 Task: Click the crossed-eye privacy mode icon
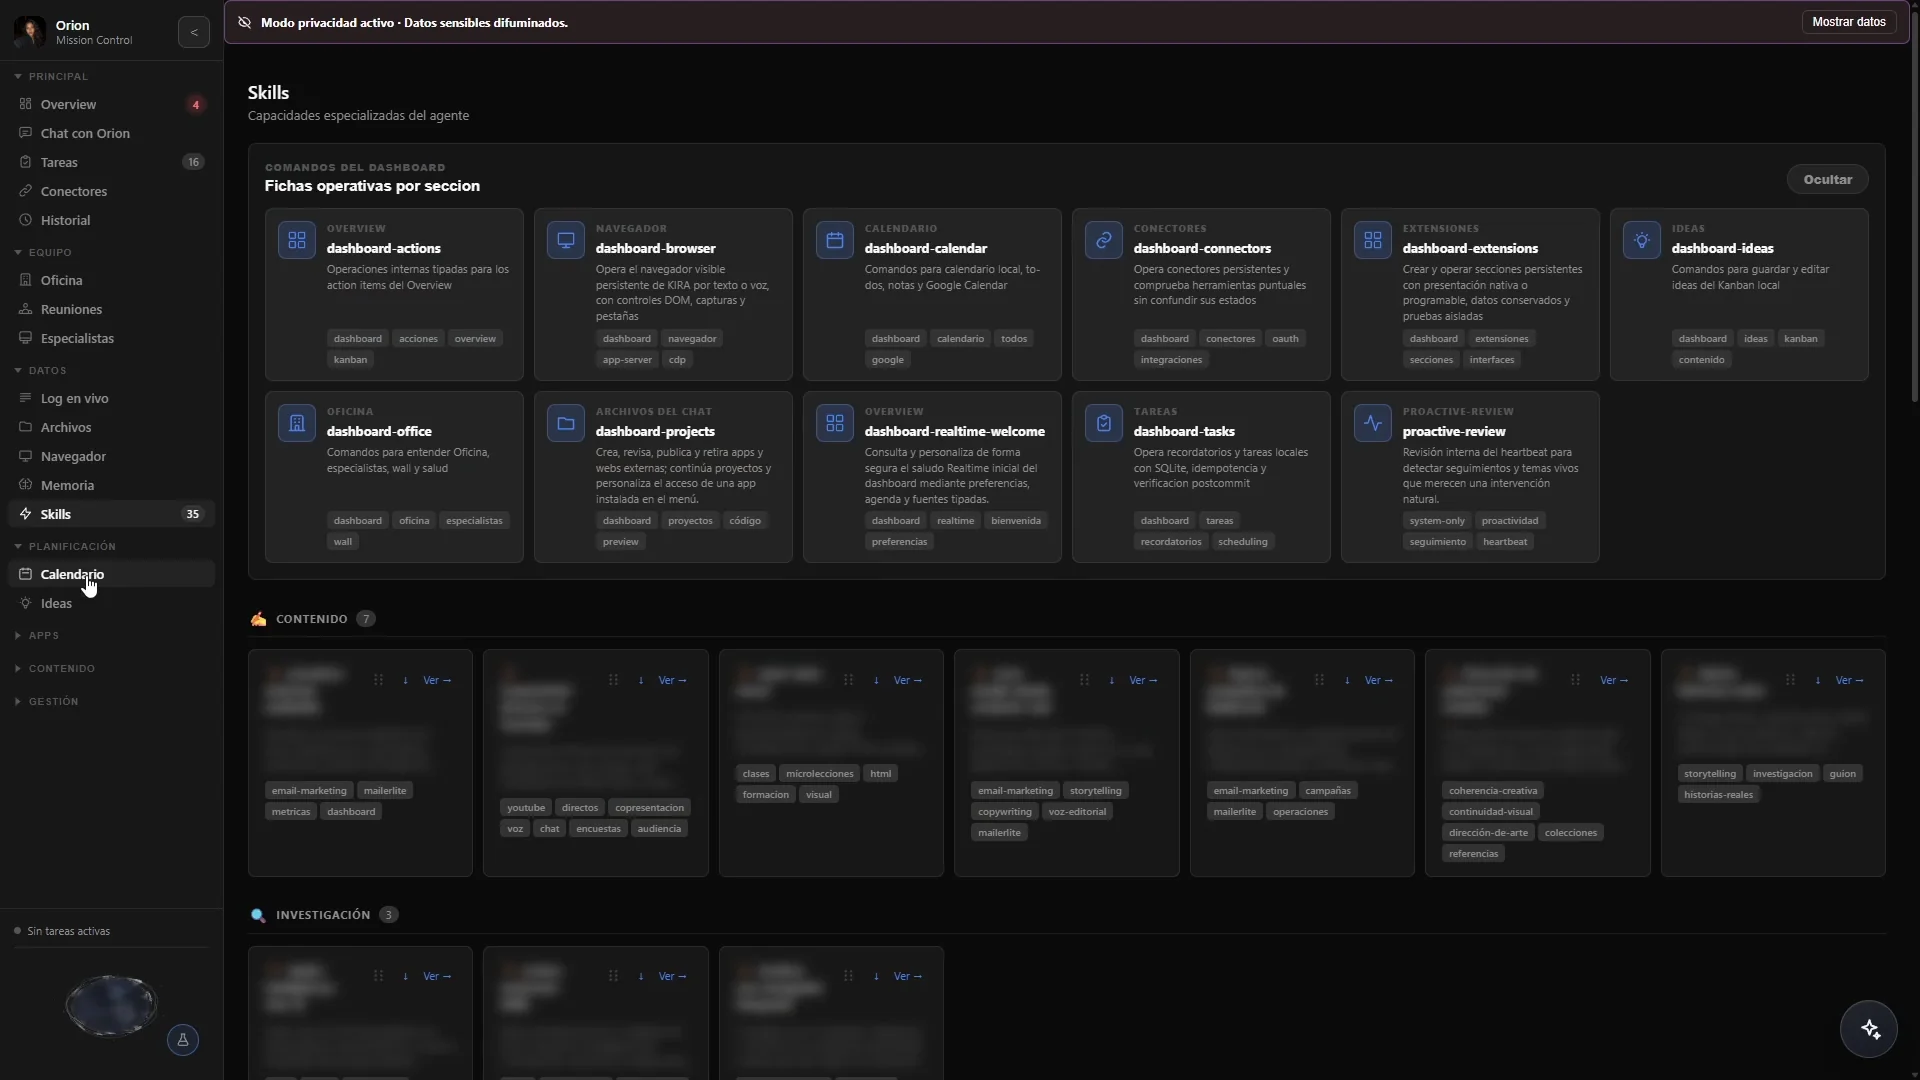coord(244,22)
